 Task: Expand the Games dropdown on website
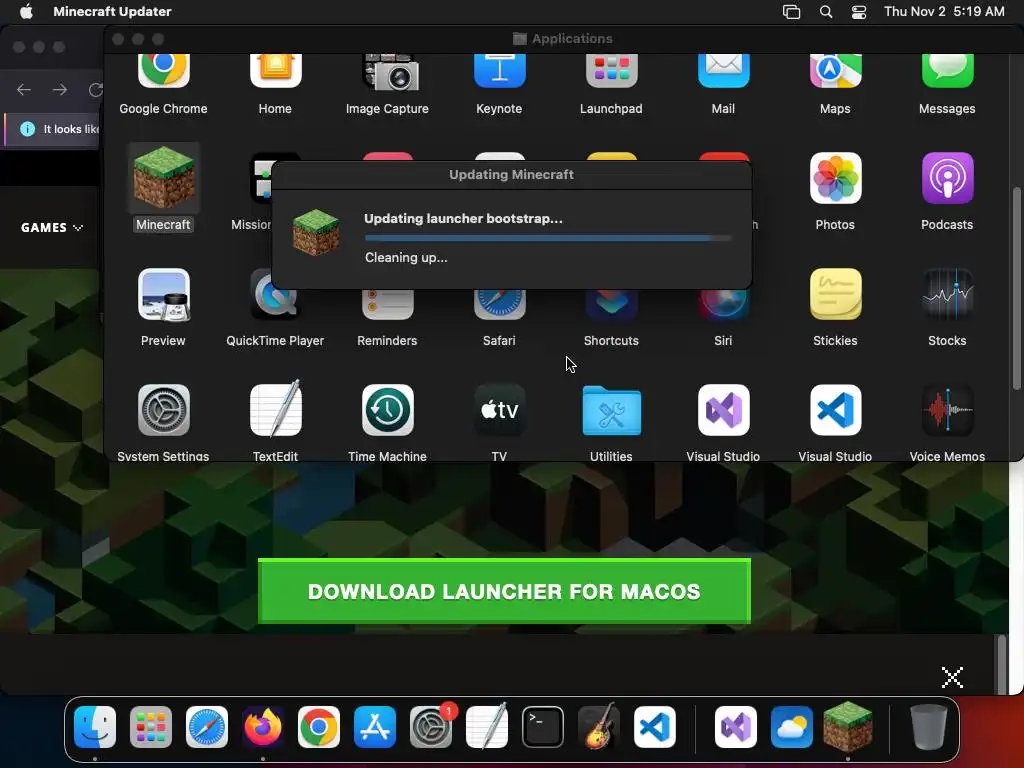(x=52, y=227)
